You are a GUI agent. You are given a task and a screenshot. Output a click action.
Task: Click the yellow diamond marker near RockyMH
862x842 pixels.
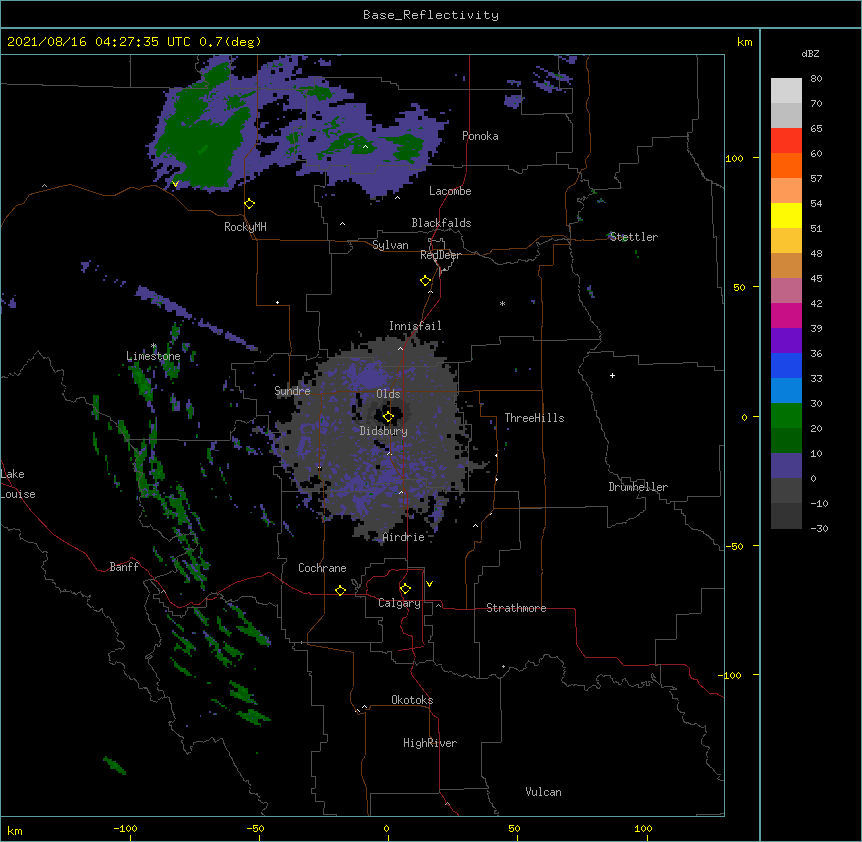coord(249,204)
